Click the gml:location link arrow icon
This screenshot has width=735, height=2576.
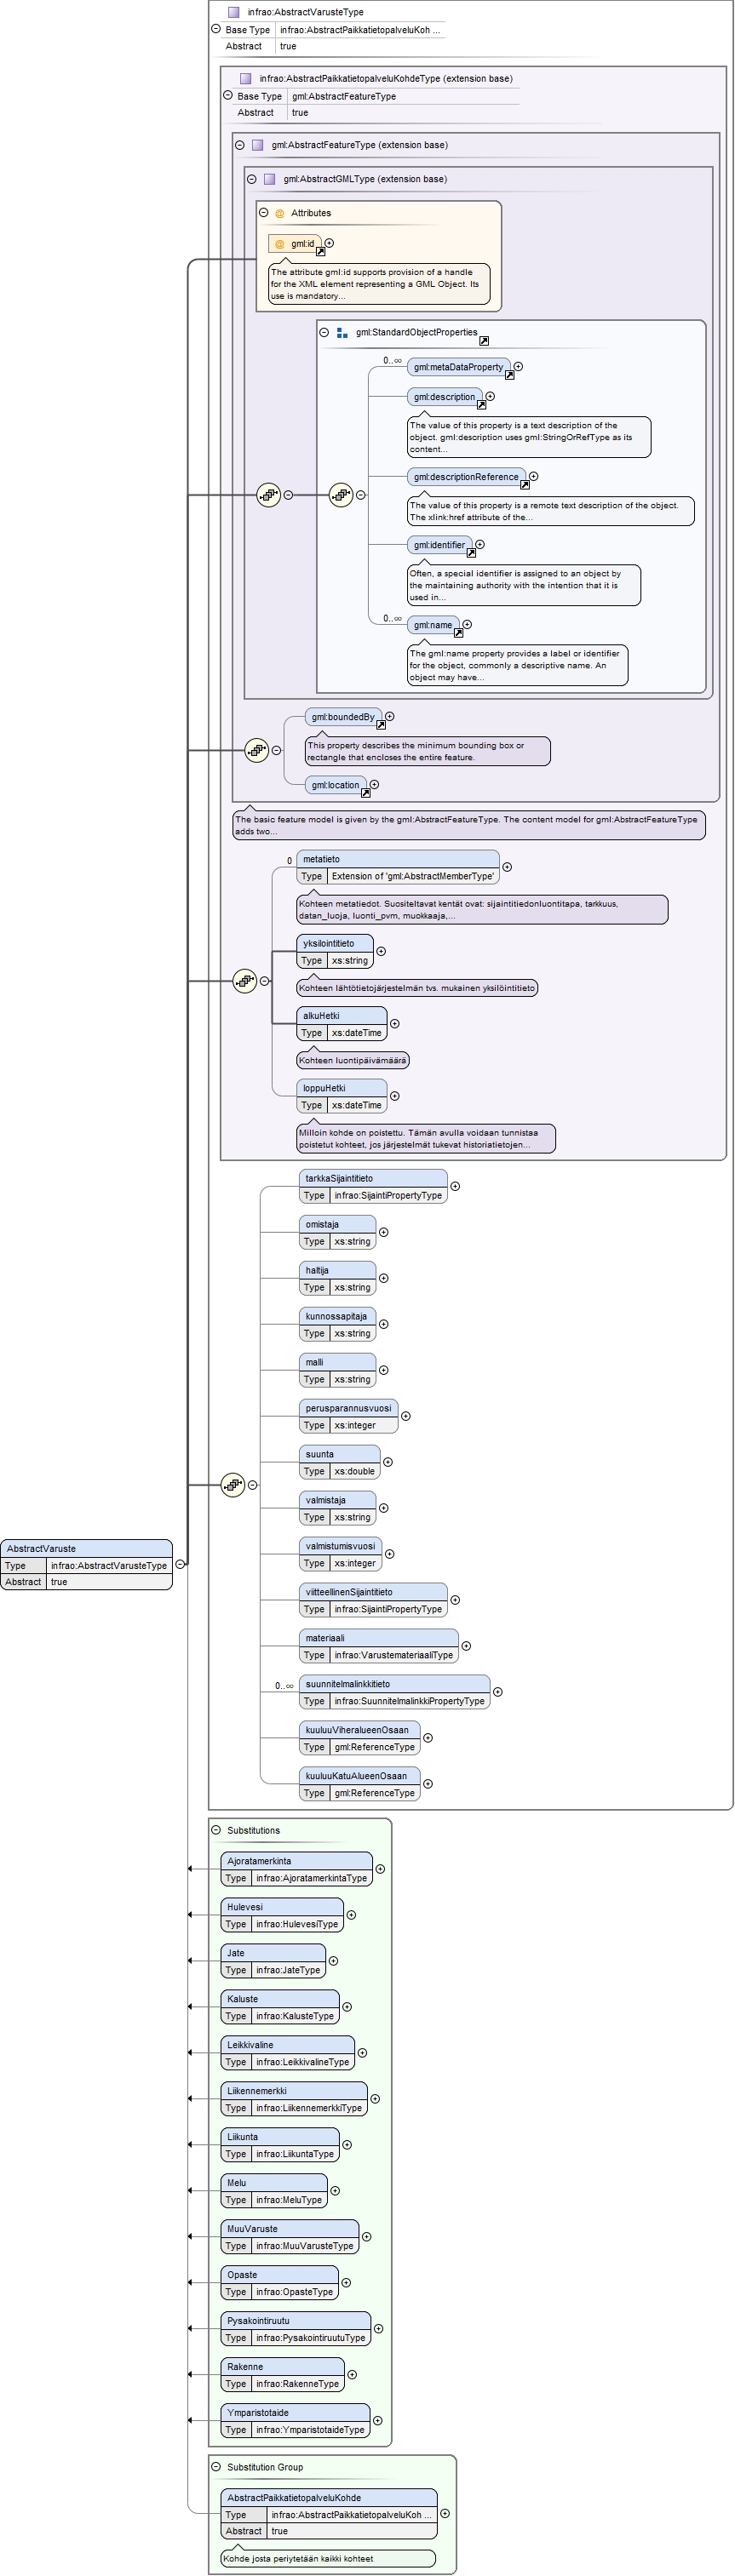click(x=366, y=793)
